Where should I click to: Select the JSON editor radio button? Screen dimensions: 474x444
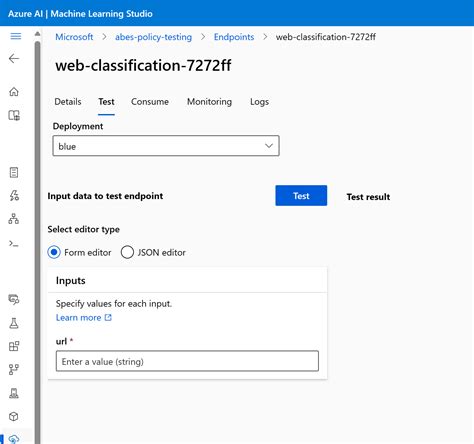click(127, 252)
